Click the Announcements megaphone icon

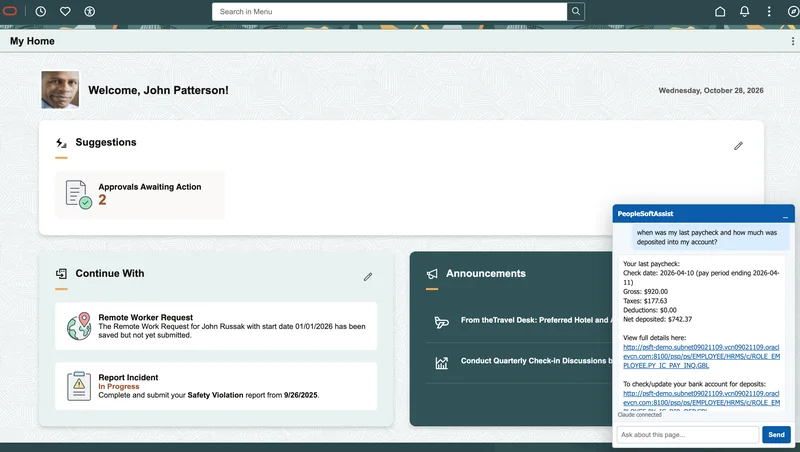coord(432,274)
